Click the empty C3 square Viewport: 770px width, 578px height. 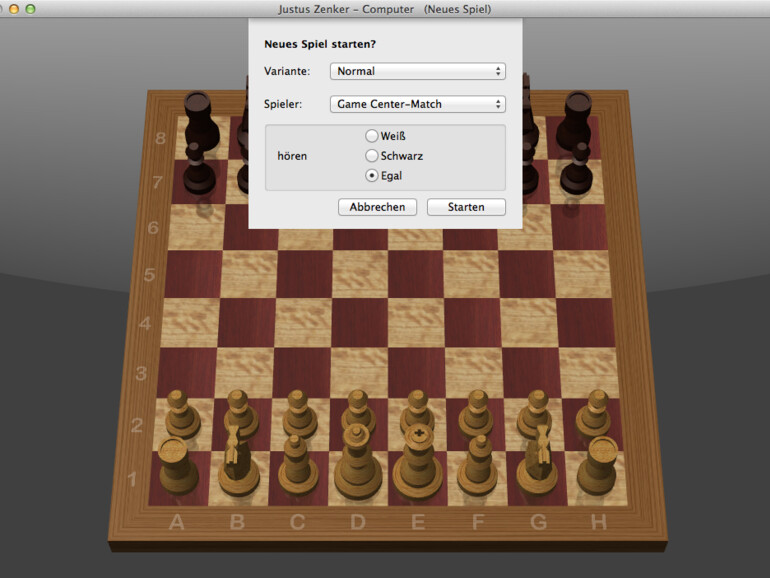click(x=302, y=372)
